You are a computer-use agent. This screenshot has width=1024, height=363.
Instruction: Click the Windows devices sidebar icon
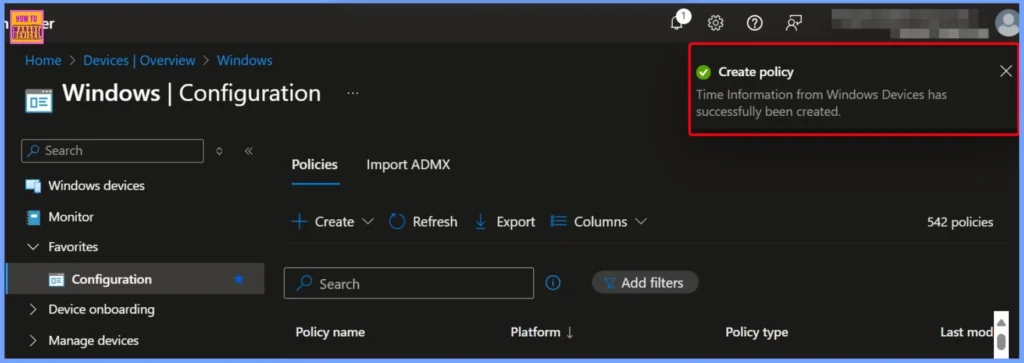coord(33,186)
